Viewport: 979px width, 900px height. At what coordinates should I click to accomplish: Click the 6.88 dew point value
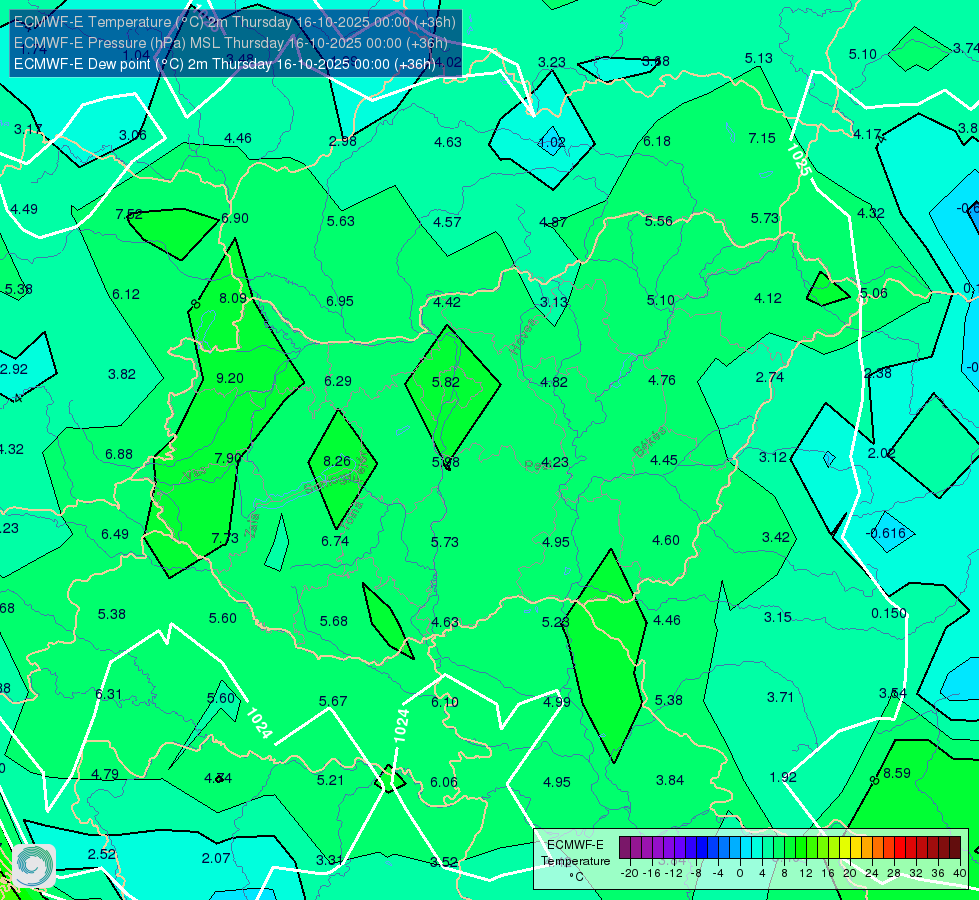pyautogui.click(x=119, y=455)
